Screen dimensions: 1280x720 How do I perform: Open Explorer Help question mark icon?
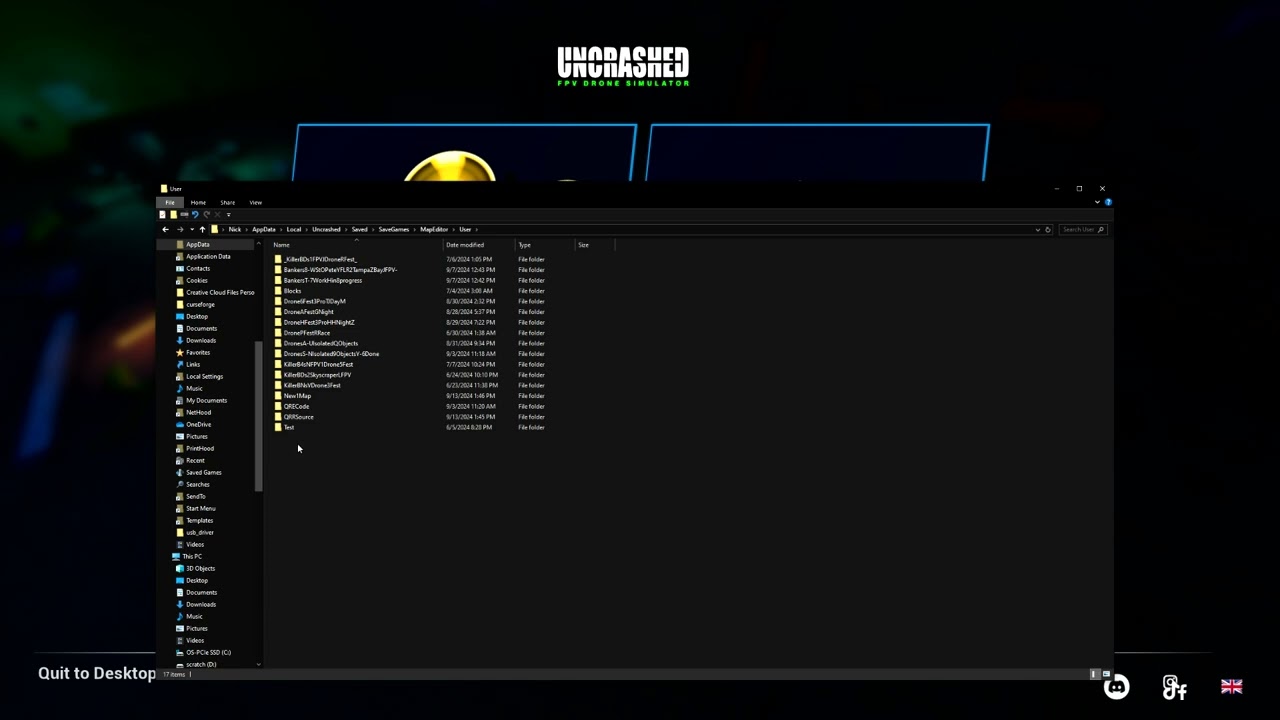tap(1108, 202)
